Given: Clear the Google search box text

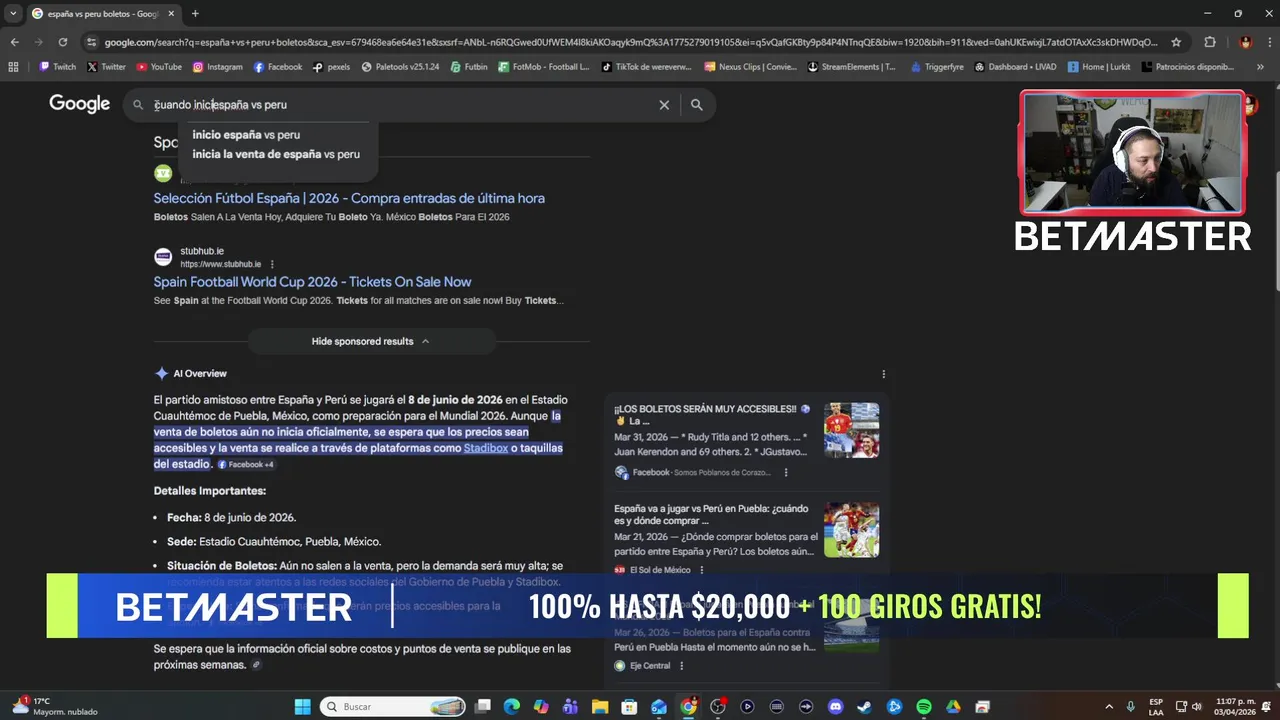Looking at the screenshot, I should point(664,105).
